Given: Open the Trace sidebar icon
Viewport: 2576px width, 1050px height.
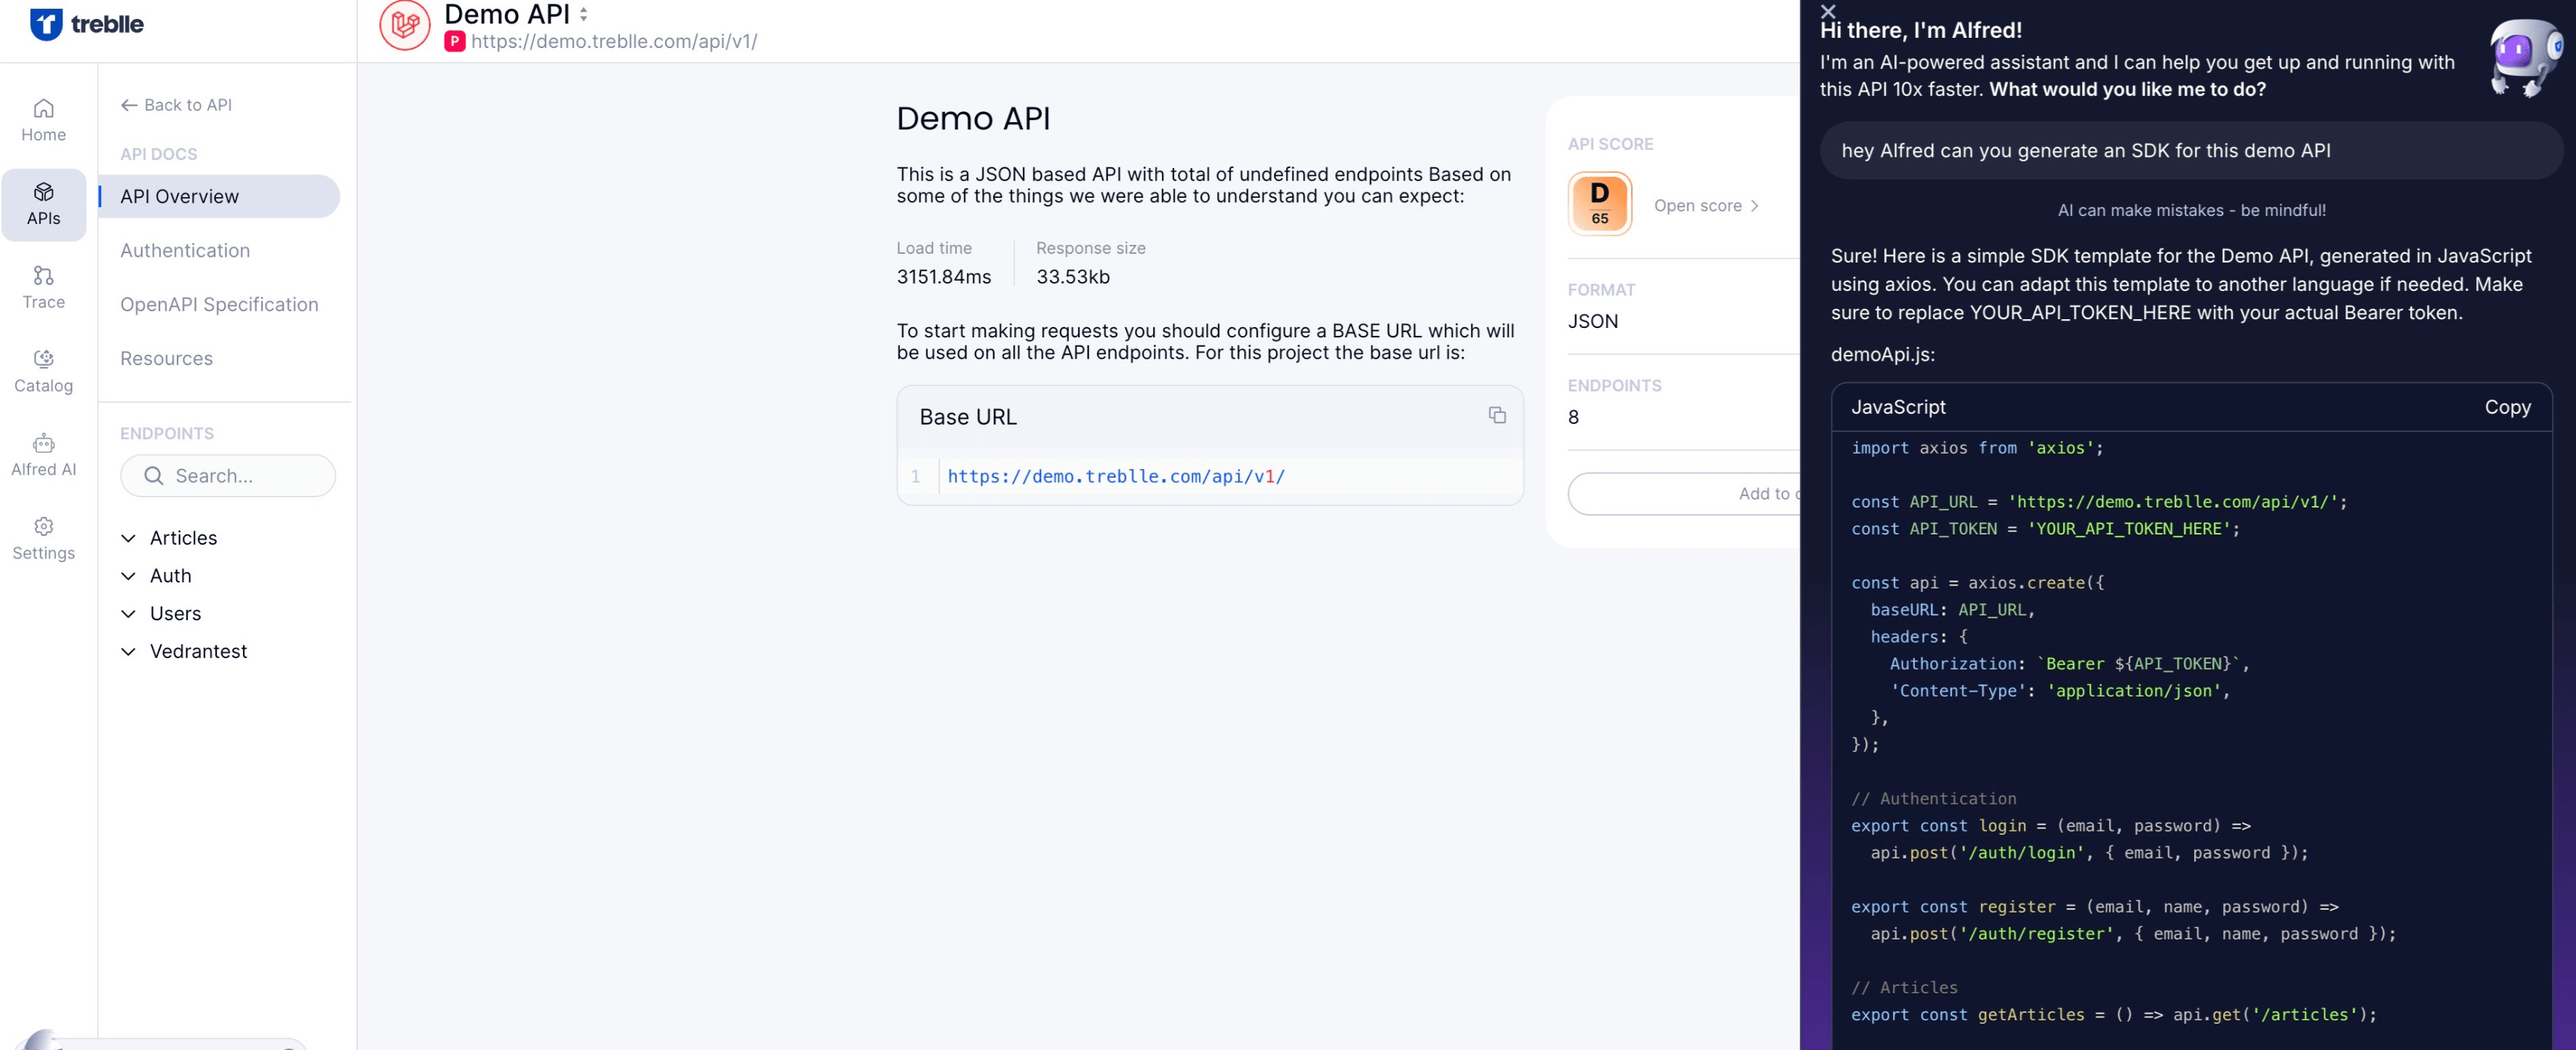Looking at the screenshot, I should point(43,287).
